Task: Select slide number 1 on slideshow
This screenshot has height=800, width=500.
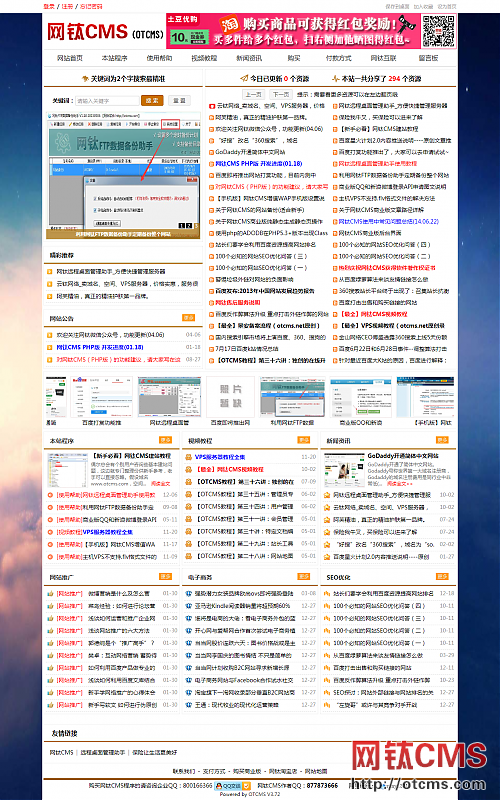Action: (181, 226)
